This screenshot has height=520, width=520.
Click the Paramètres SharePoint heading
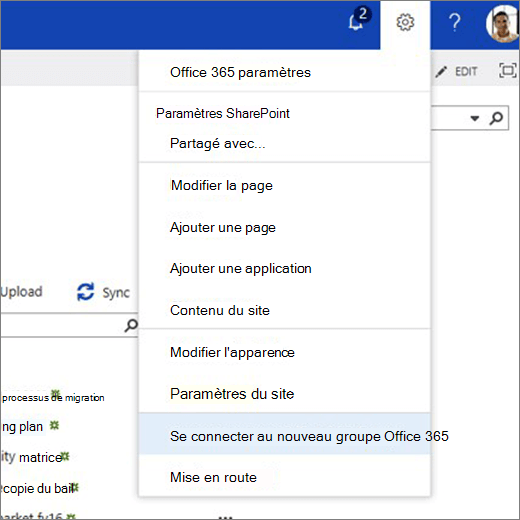click(x=223, y=113)
